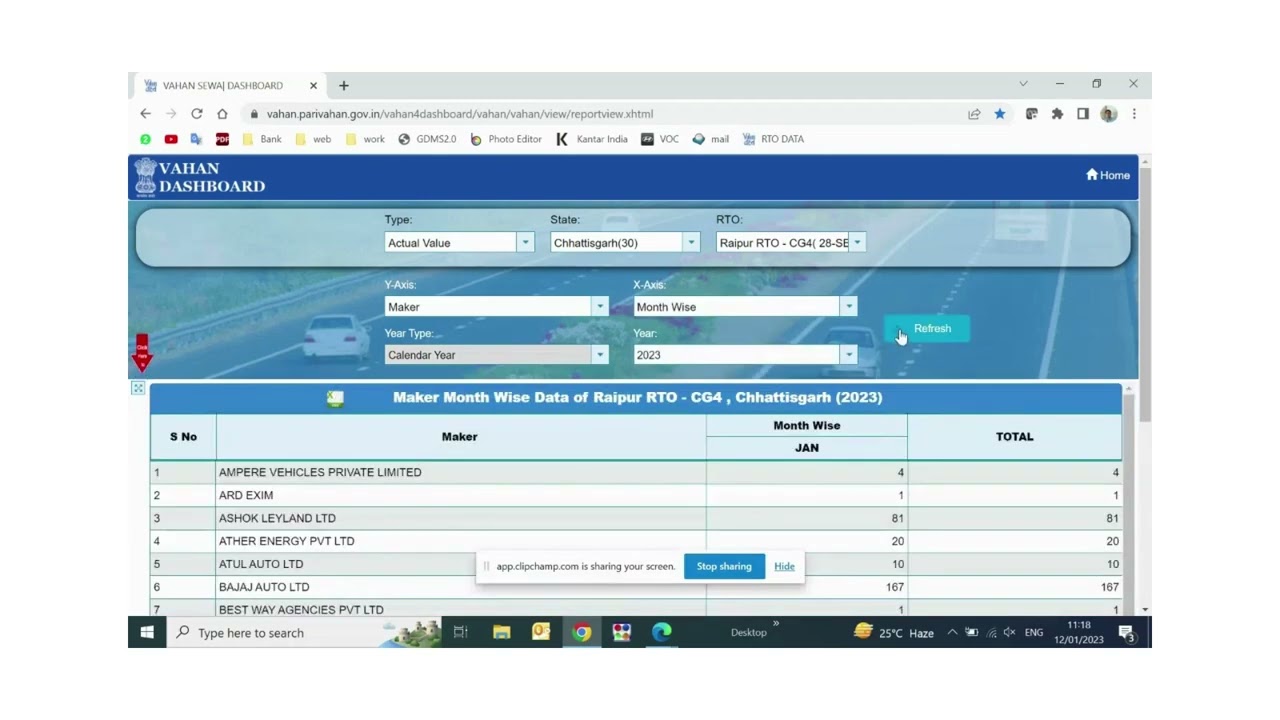This screenshot has height=720, width=1280.
Task: Click the browser address bar URL
Action: [x=460, y=114]
